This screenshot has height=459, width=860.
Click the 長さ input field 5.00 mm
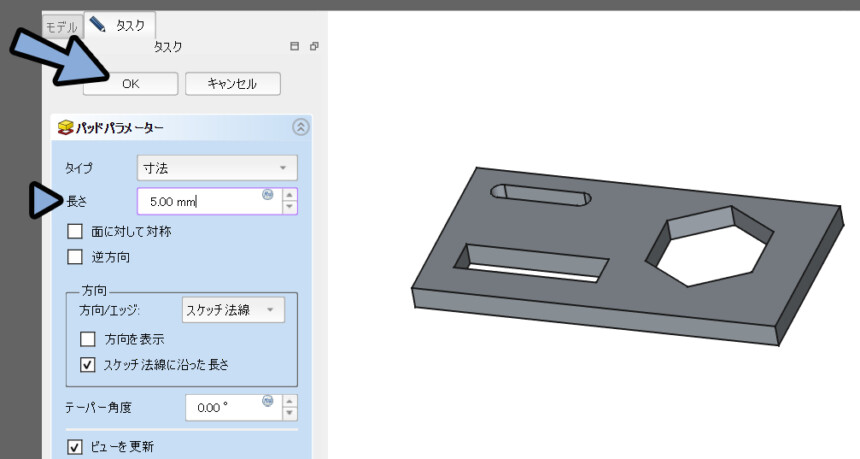click(x=209, y=201)
